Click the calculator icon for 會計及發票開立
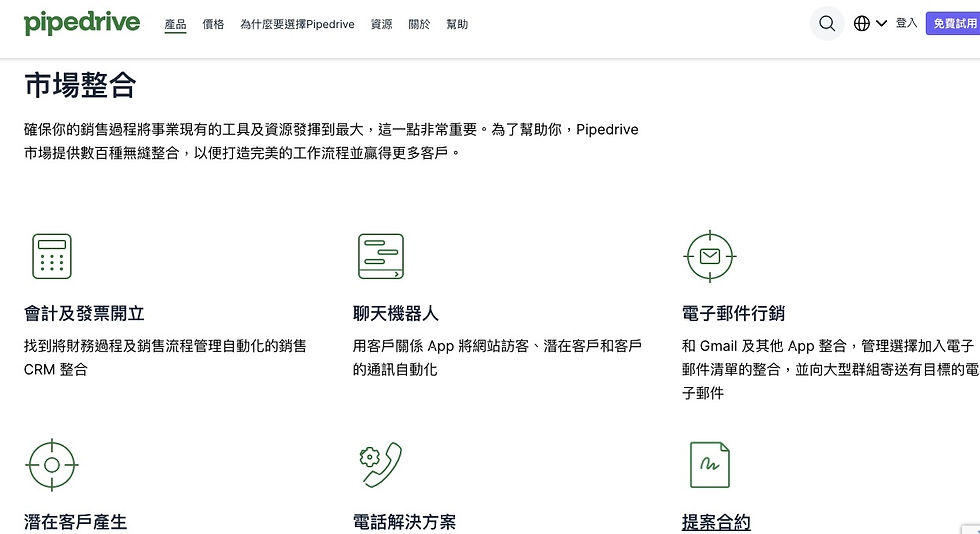Screen dimensions: 980x534 [52, 256]
